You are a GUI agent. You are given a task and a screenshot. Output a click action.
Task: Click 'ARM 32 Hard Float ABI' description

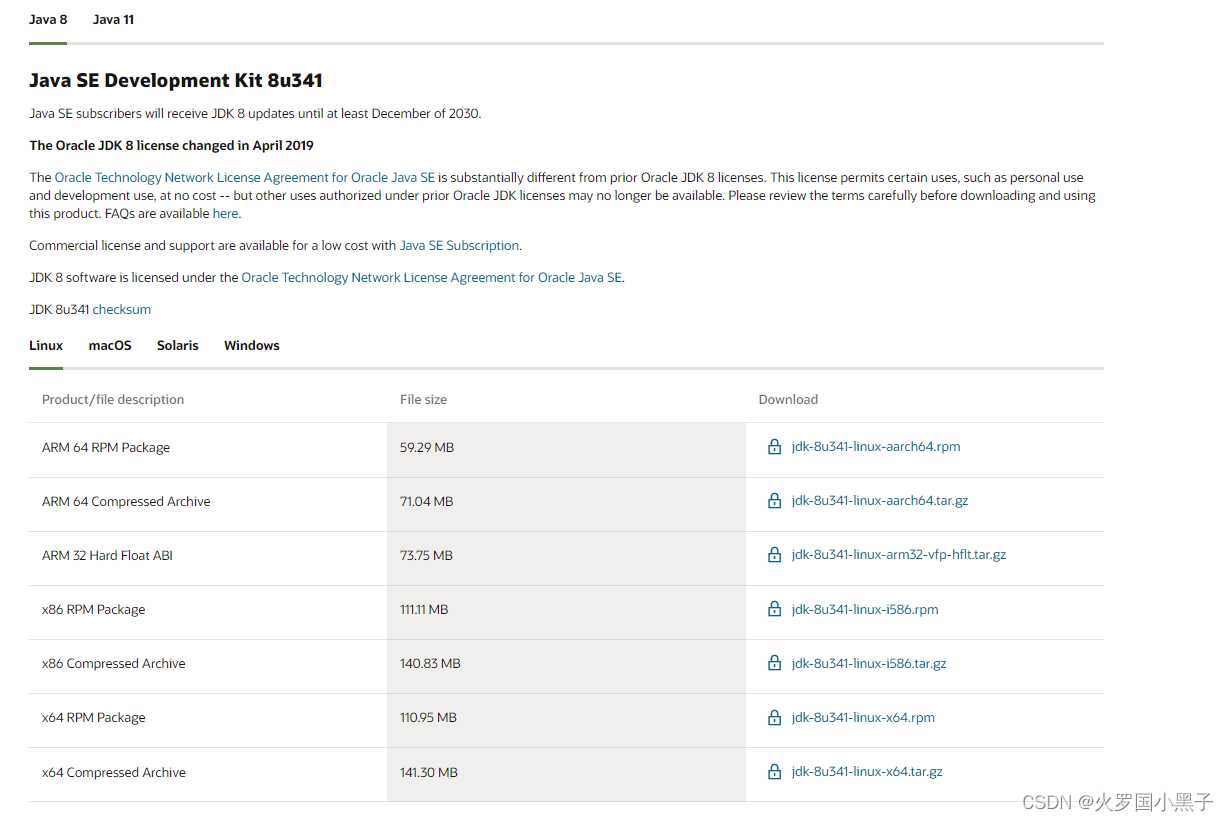coord(107,556)
